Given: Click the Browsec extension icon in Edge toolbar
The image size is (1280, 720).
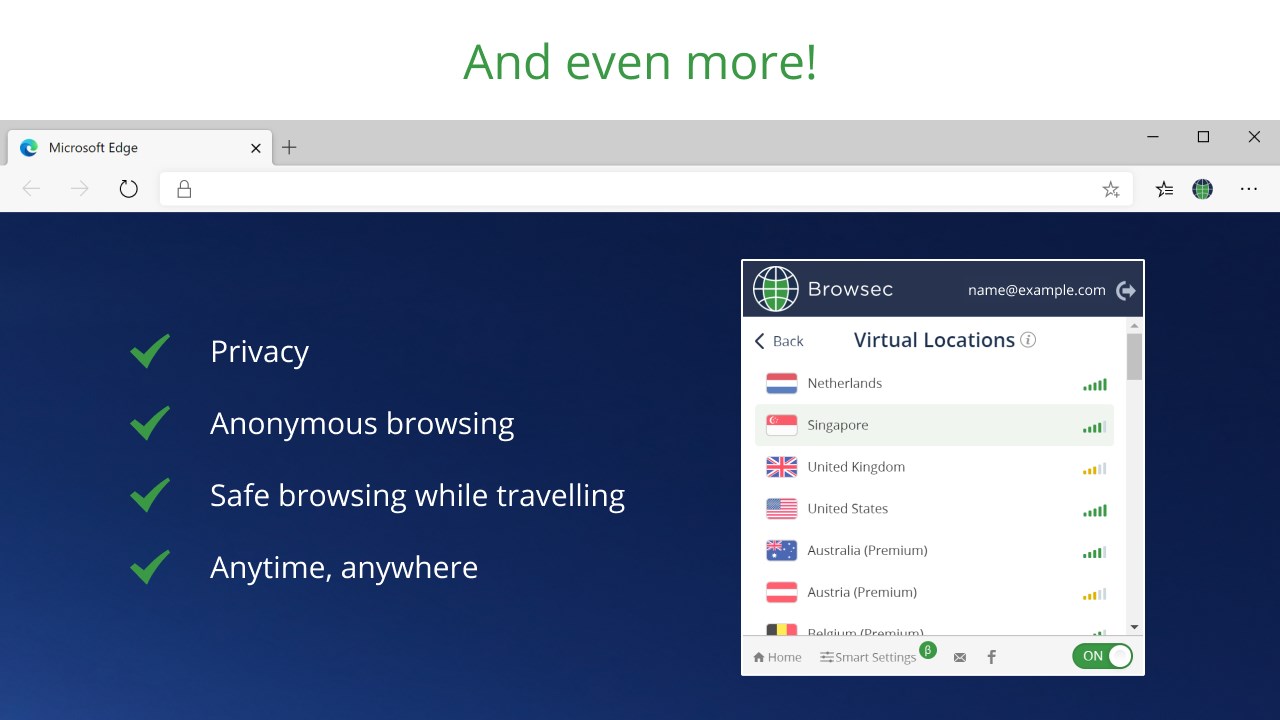Looking at the screenshot, I should pyautogui.click(x=1202, y=189).
